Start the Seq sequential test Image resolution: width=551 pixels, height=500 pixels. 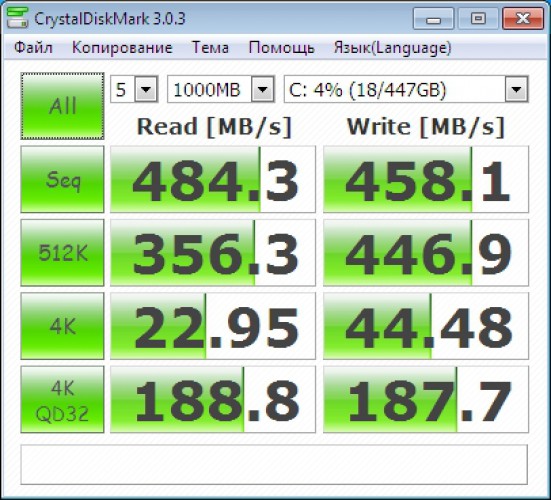[x=63, y=179]
